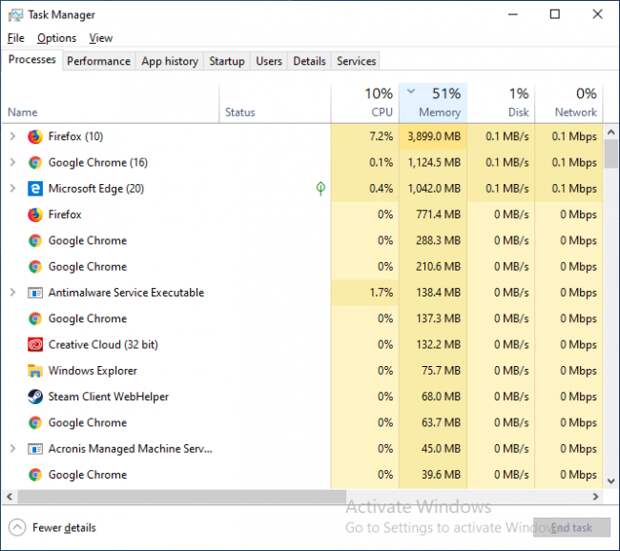The width and height of the screenshot is (620, 551).
Task: Click Chrome icon in 63.7 MB row
Action: point(35,423)
